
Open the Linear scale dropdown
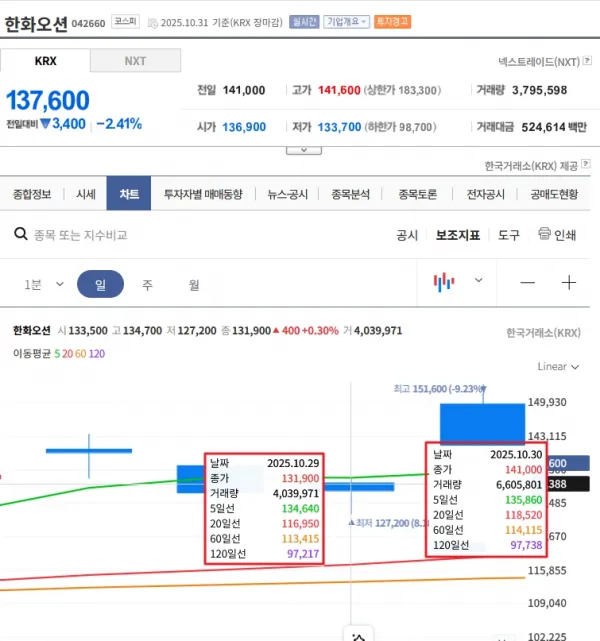[x=558, y=366]
